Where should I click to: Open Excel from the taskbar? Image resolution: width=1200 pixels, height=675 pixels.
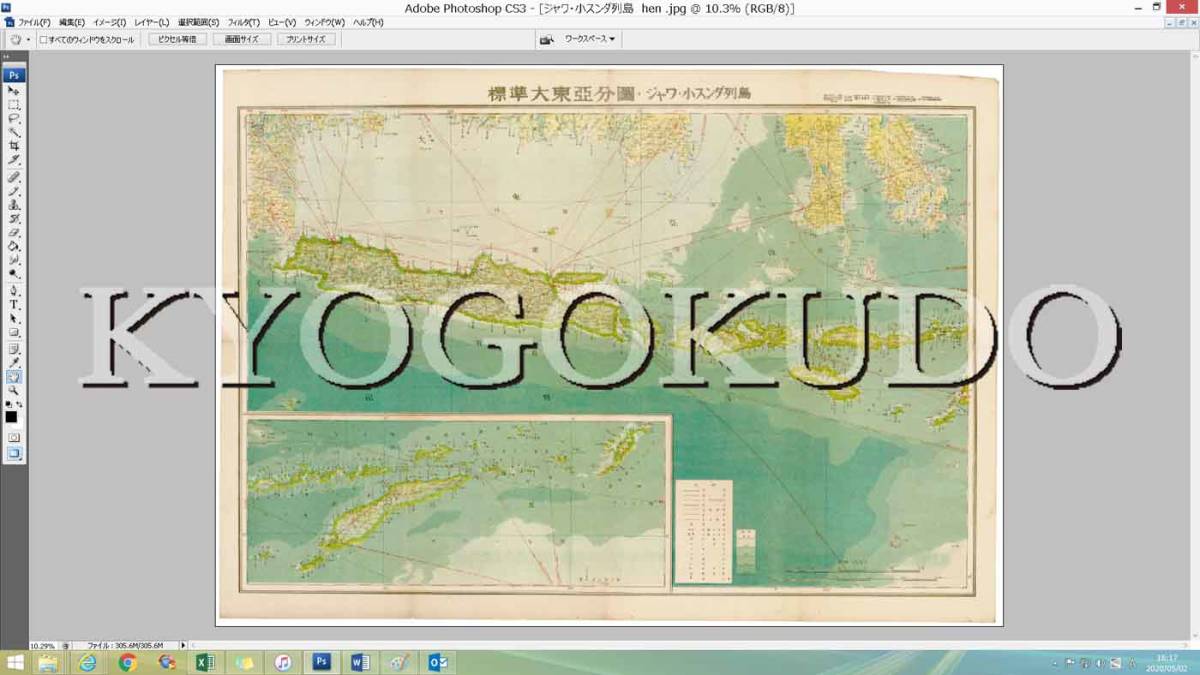pyautogui.click(x=205, y=663)
